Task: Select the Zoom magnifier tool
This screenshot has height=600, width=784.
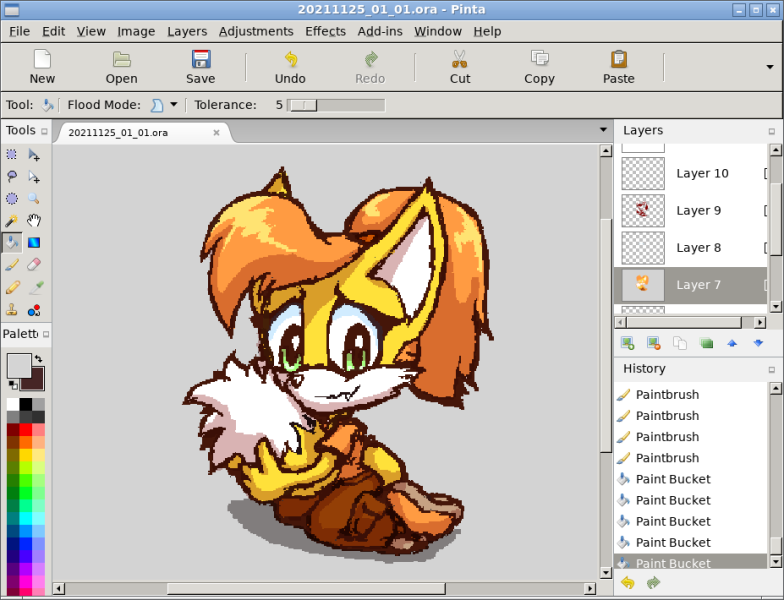Action: [x=34, y=198]
